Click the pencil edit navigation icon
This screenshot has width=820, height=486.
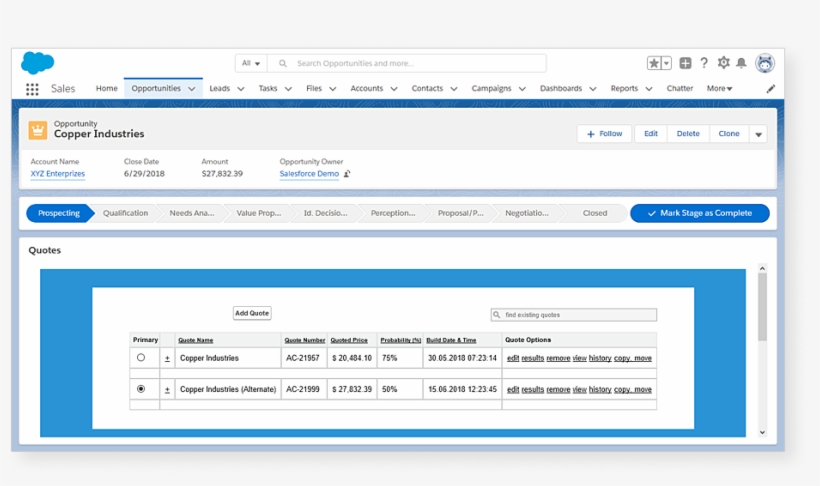pyautogui.click(x=770, y=89)
